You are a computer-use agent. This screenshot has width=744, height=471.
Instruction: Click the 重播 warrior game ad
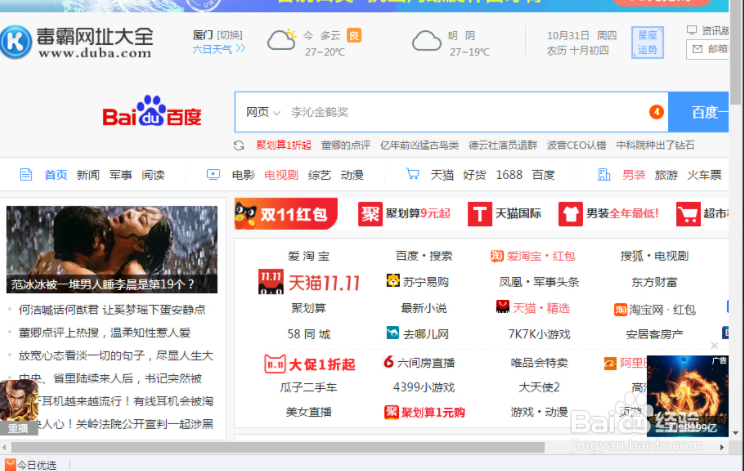[x=19, y=407]
